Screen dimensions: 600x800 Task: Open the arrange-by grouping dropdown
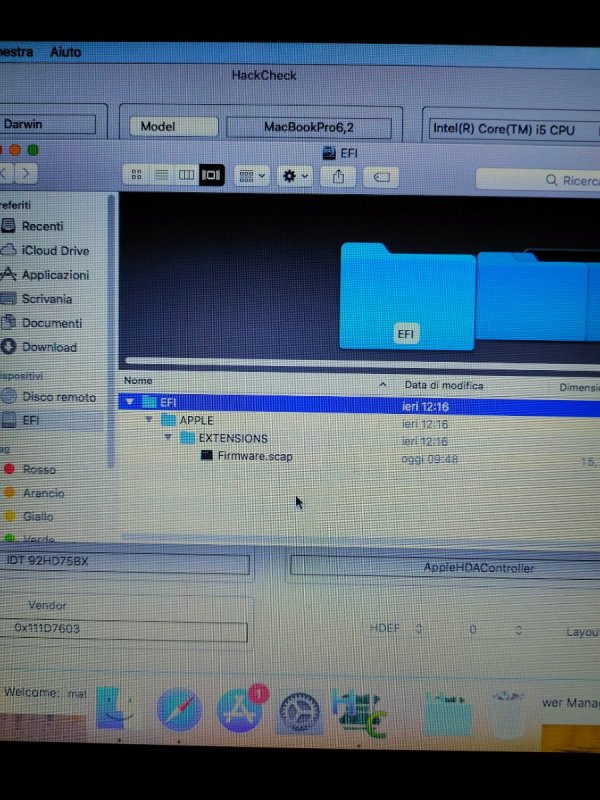point(252,176)
